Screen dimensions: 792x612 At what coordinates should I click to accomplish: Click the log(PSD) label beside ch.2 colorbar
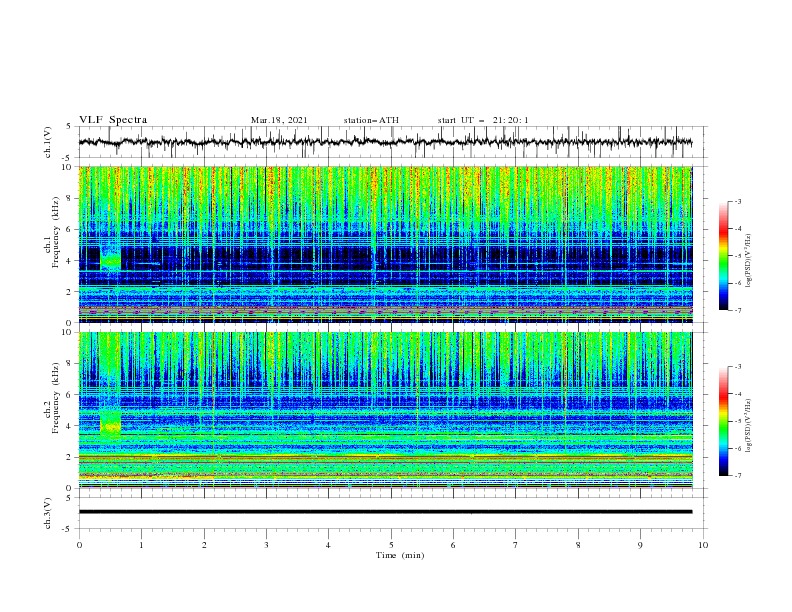click(x=749, y=426)
